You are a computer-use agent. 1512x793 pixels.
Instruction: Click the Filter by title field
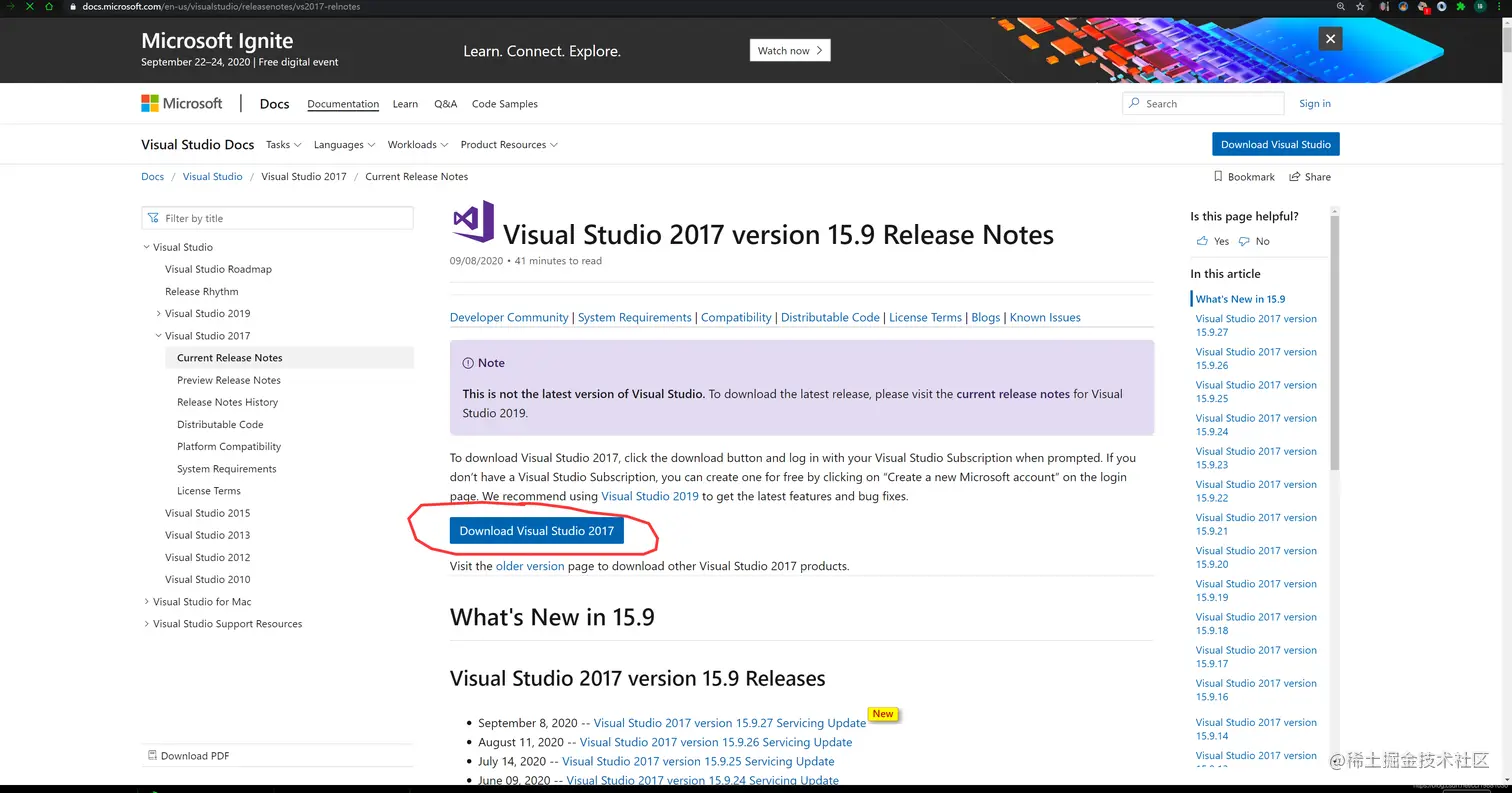pos(278,218)
